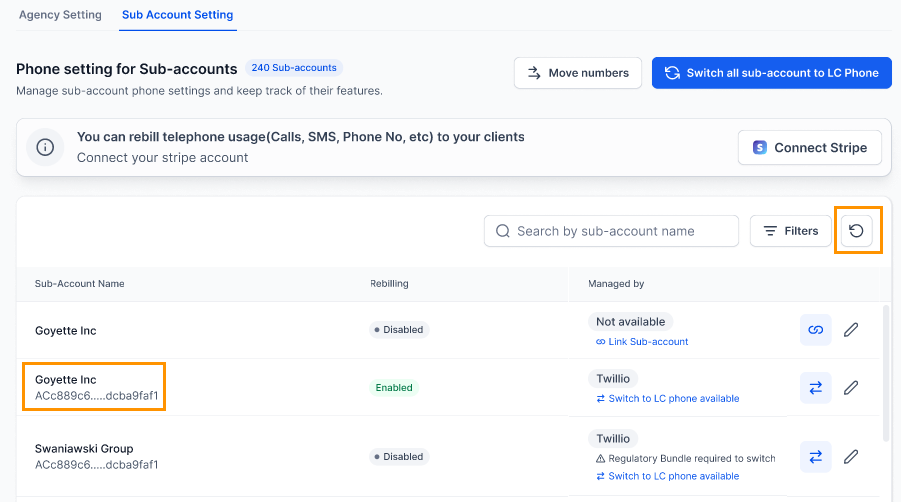Click the table's vertical scrollbar
The width and height of the screenshot is (901, 502).
point(885,370)
